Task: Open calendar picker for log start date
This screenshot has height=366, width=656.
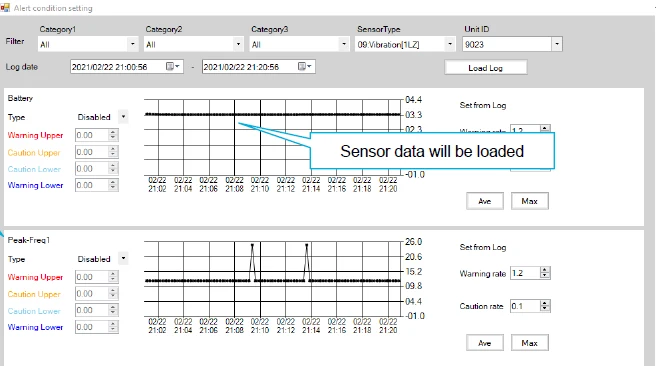Action: (x=172, y=67)
